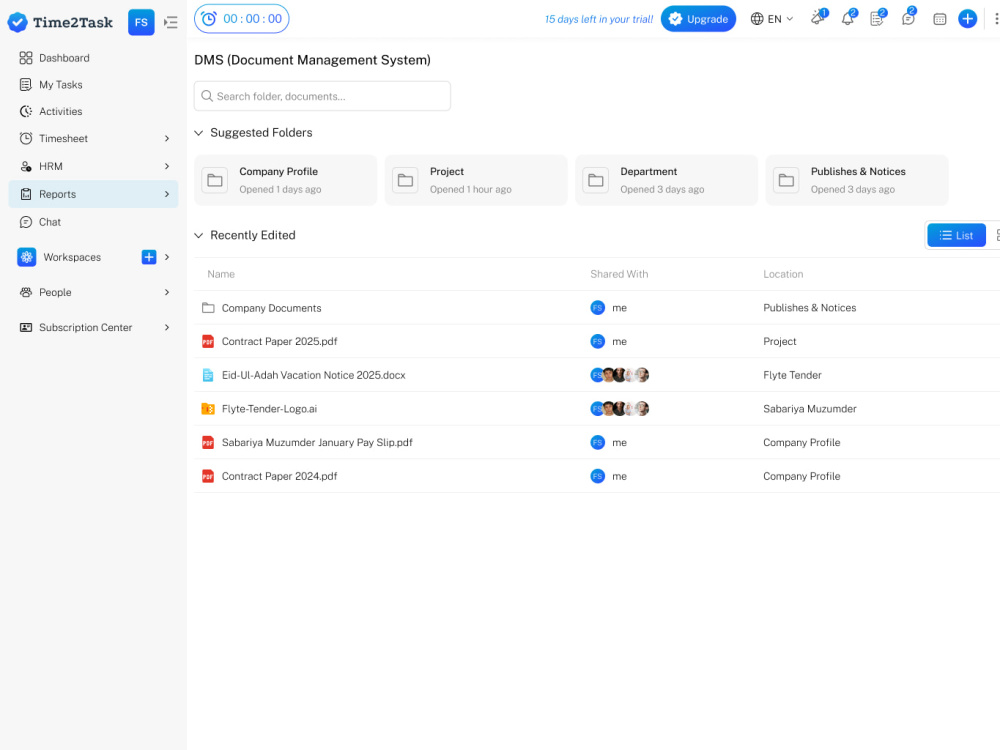Click the Project location in Contract Paper 2025 row
The image size is (1000, 750).
[779, 341]
